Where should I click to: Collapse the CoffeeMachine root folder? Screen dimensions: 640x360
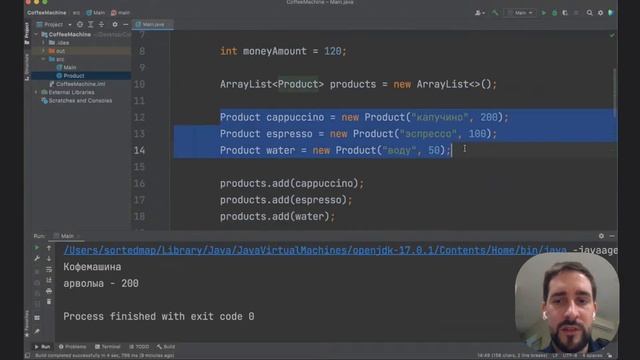click(36, 34)
